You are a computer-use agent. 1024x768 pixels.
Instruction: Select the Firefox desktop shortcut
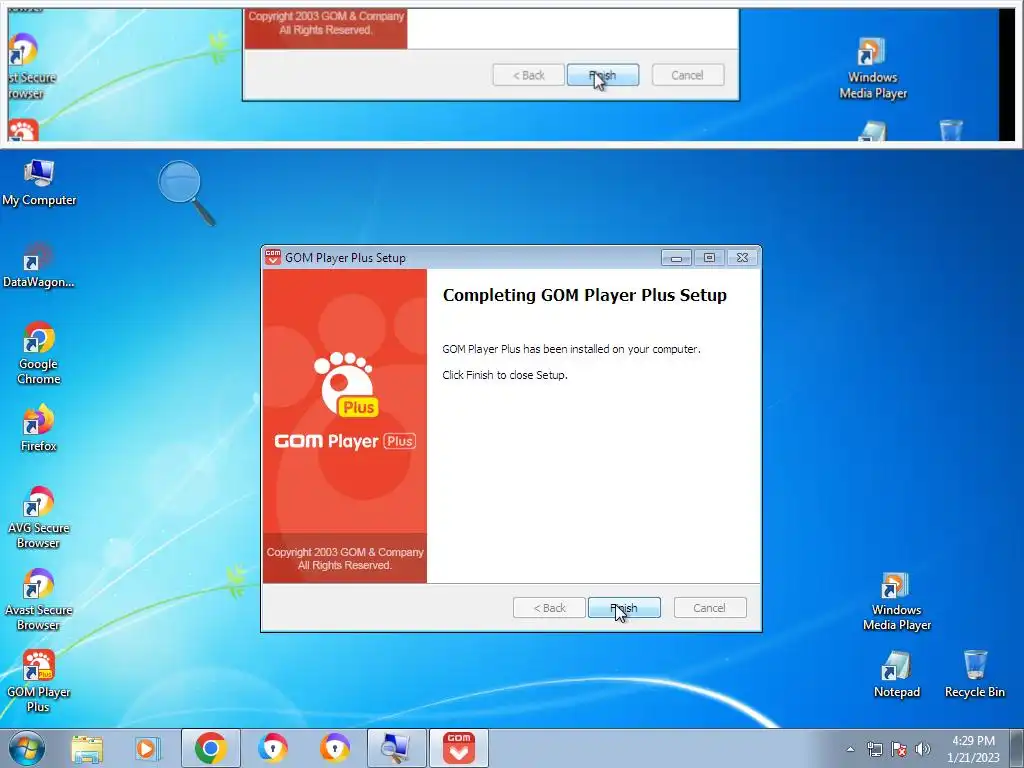pos(38,428)
